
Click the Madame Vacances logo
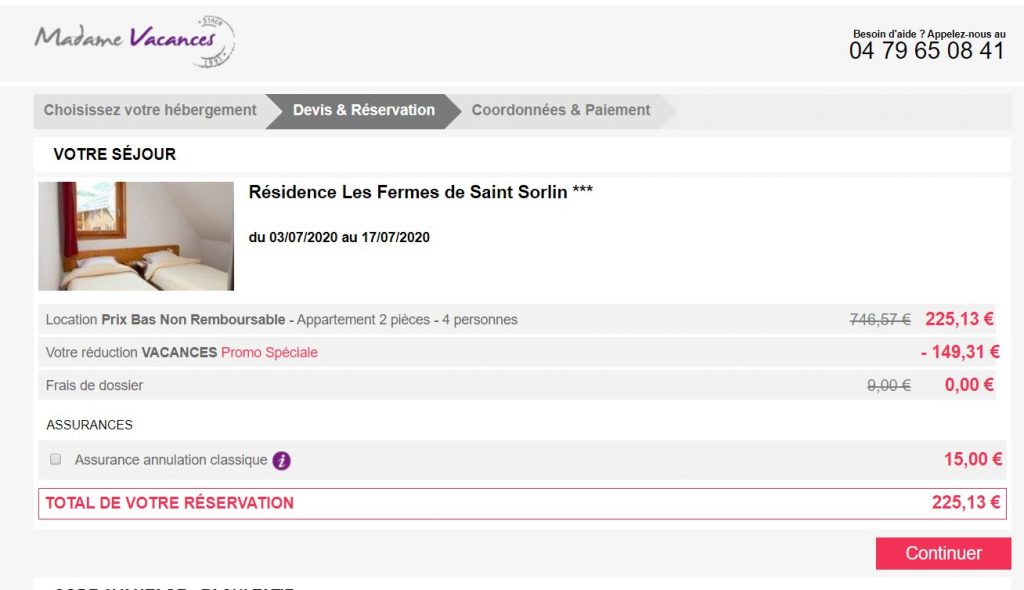pos(134,42)
